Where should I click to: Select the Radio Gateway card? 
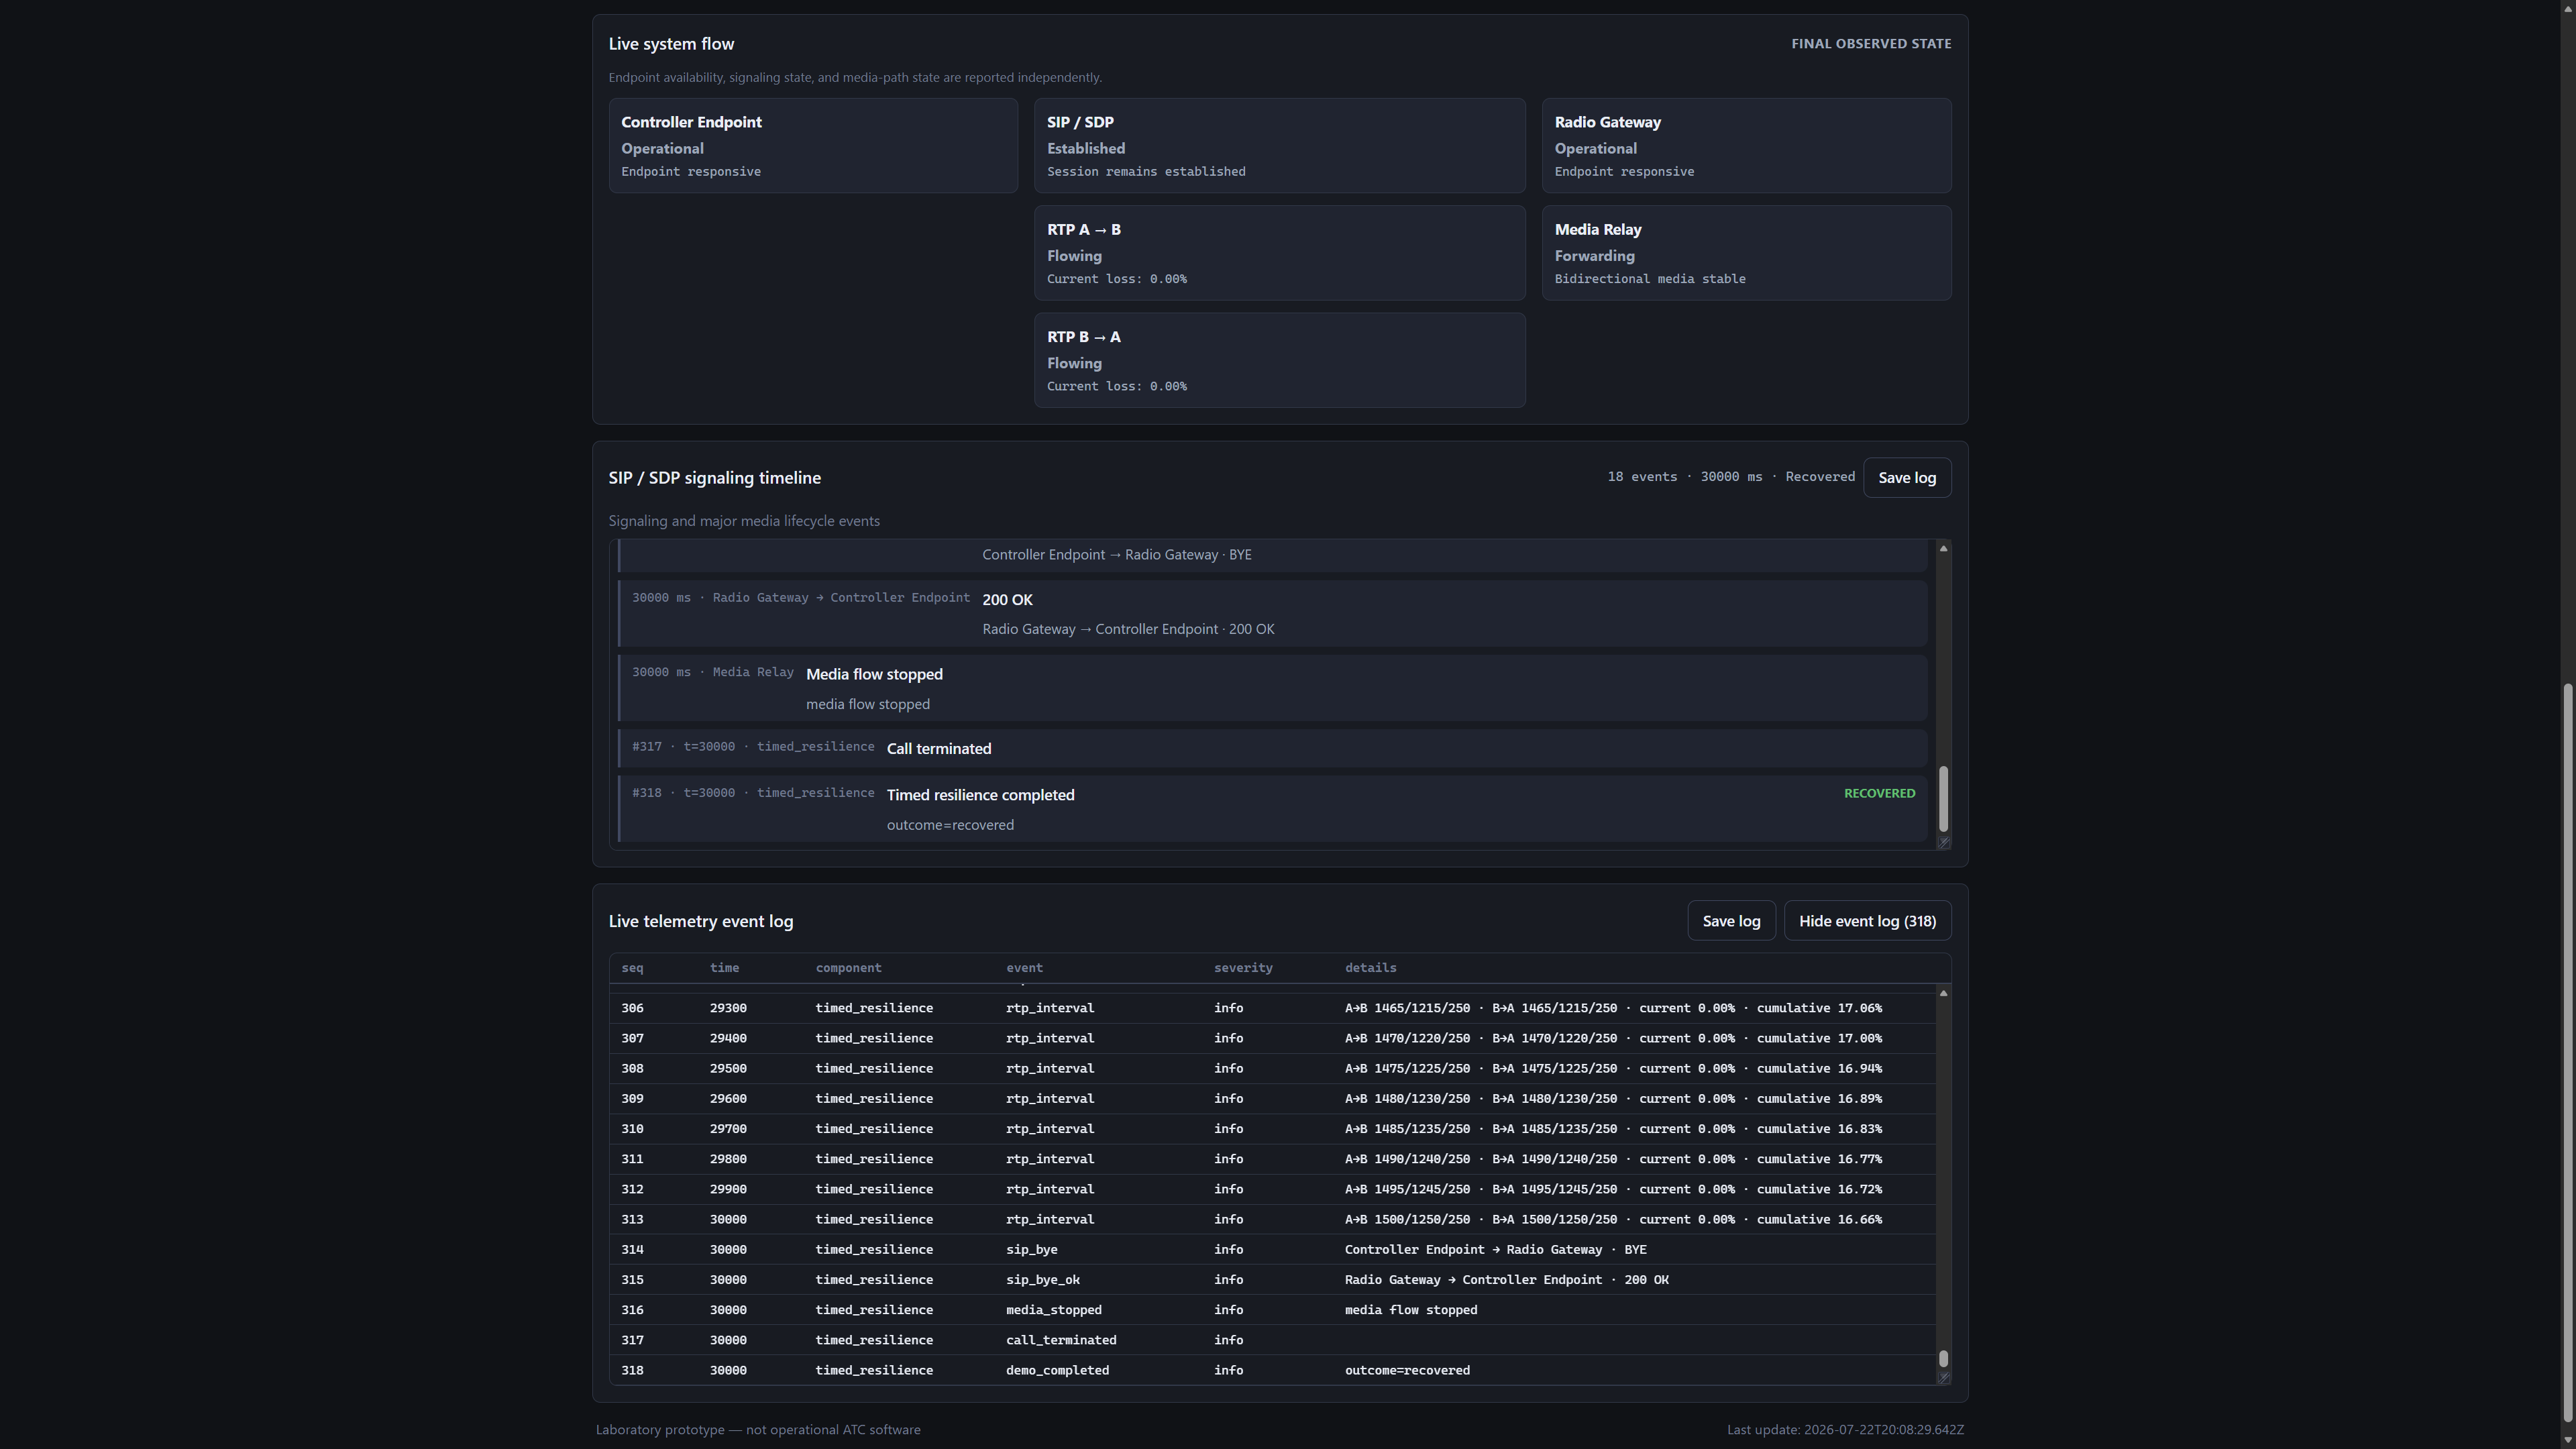click(x=1746, y=146)
